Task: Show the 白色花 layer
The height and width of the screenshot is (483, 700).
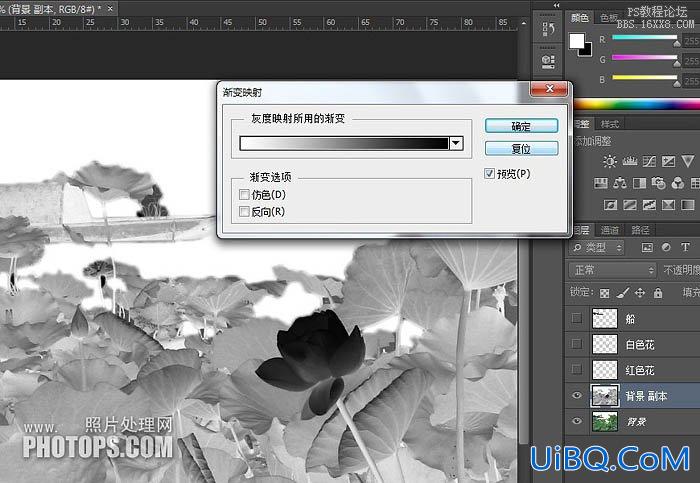Action: (576, 344)
